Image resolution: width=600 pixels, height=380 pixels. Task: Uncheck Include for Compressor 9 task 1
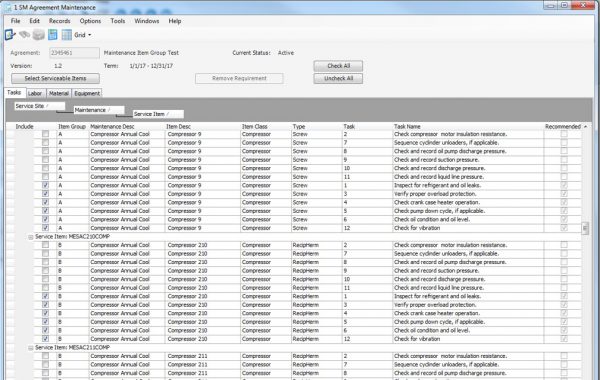pyautogui.click(x=46, y=185)
